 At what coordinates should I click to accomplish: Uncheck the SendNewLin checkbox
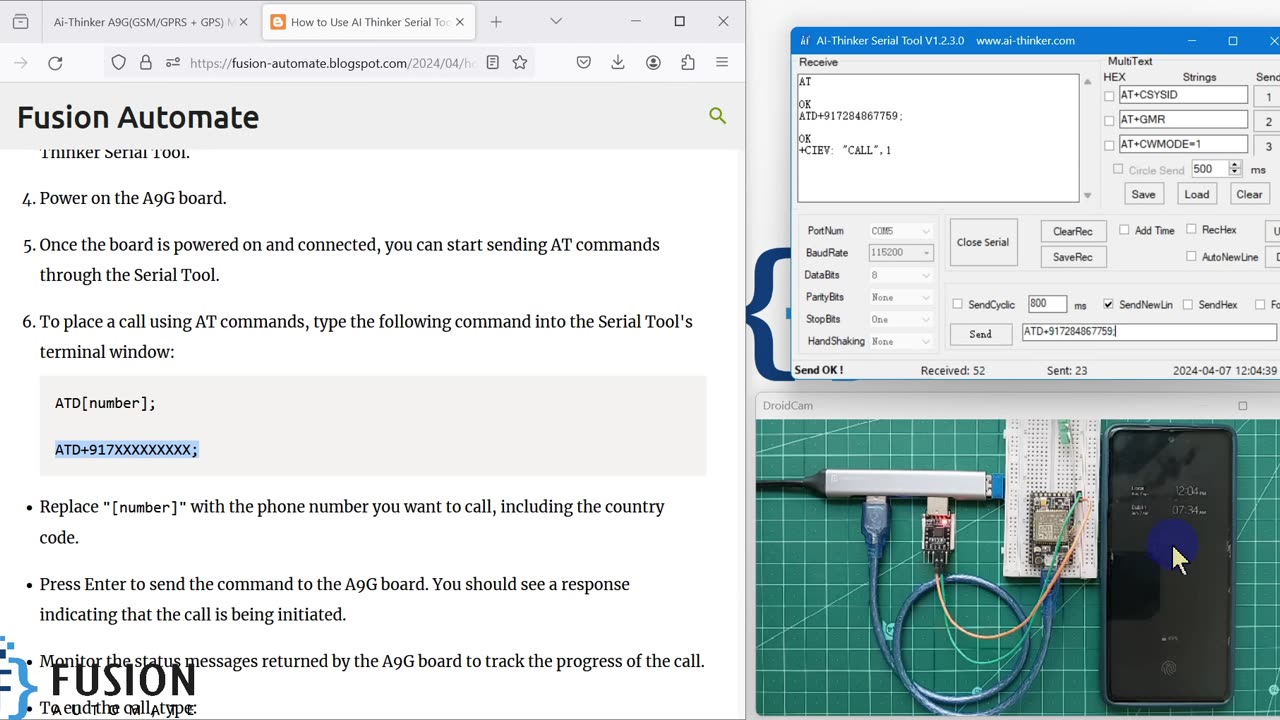(1108, 304)
